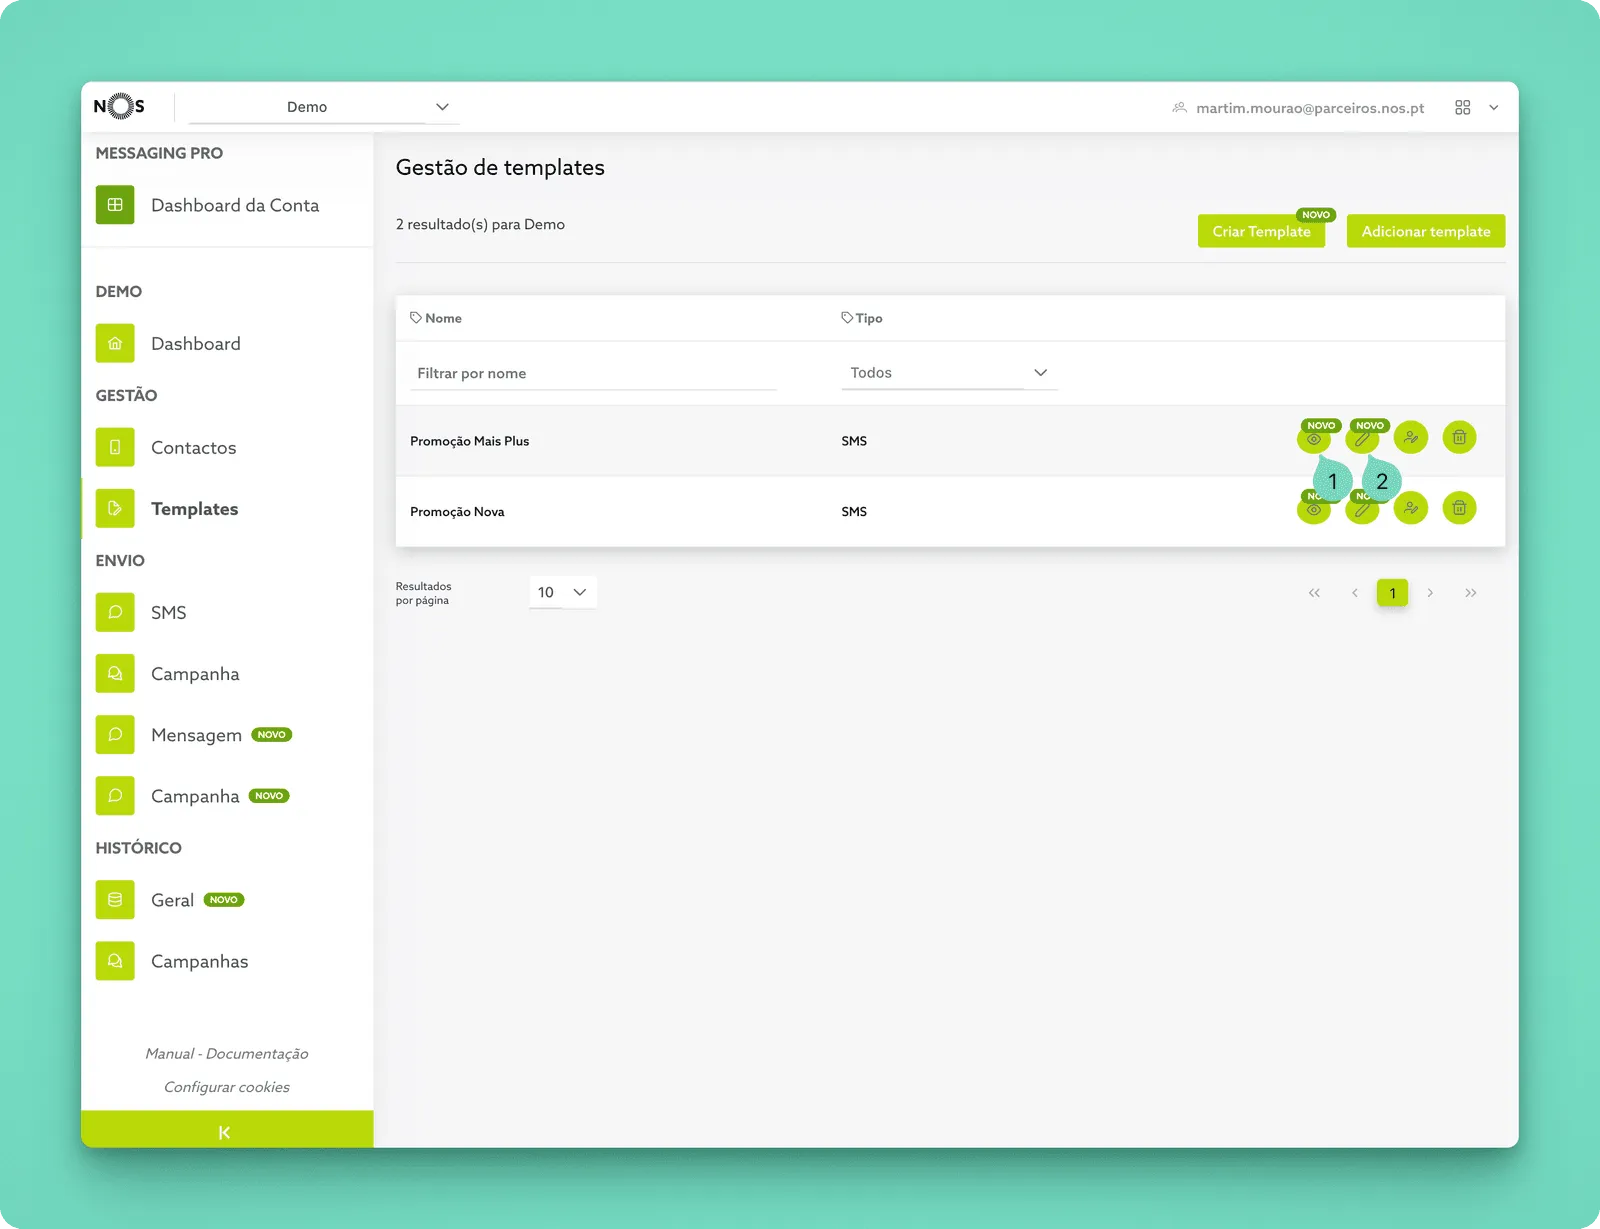Focus the Filtrar por nome field
The width and height of the screenshot is (1600, 1229).
tap(594, 373)
